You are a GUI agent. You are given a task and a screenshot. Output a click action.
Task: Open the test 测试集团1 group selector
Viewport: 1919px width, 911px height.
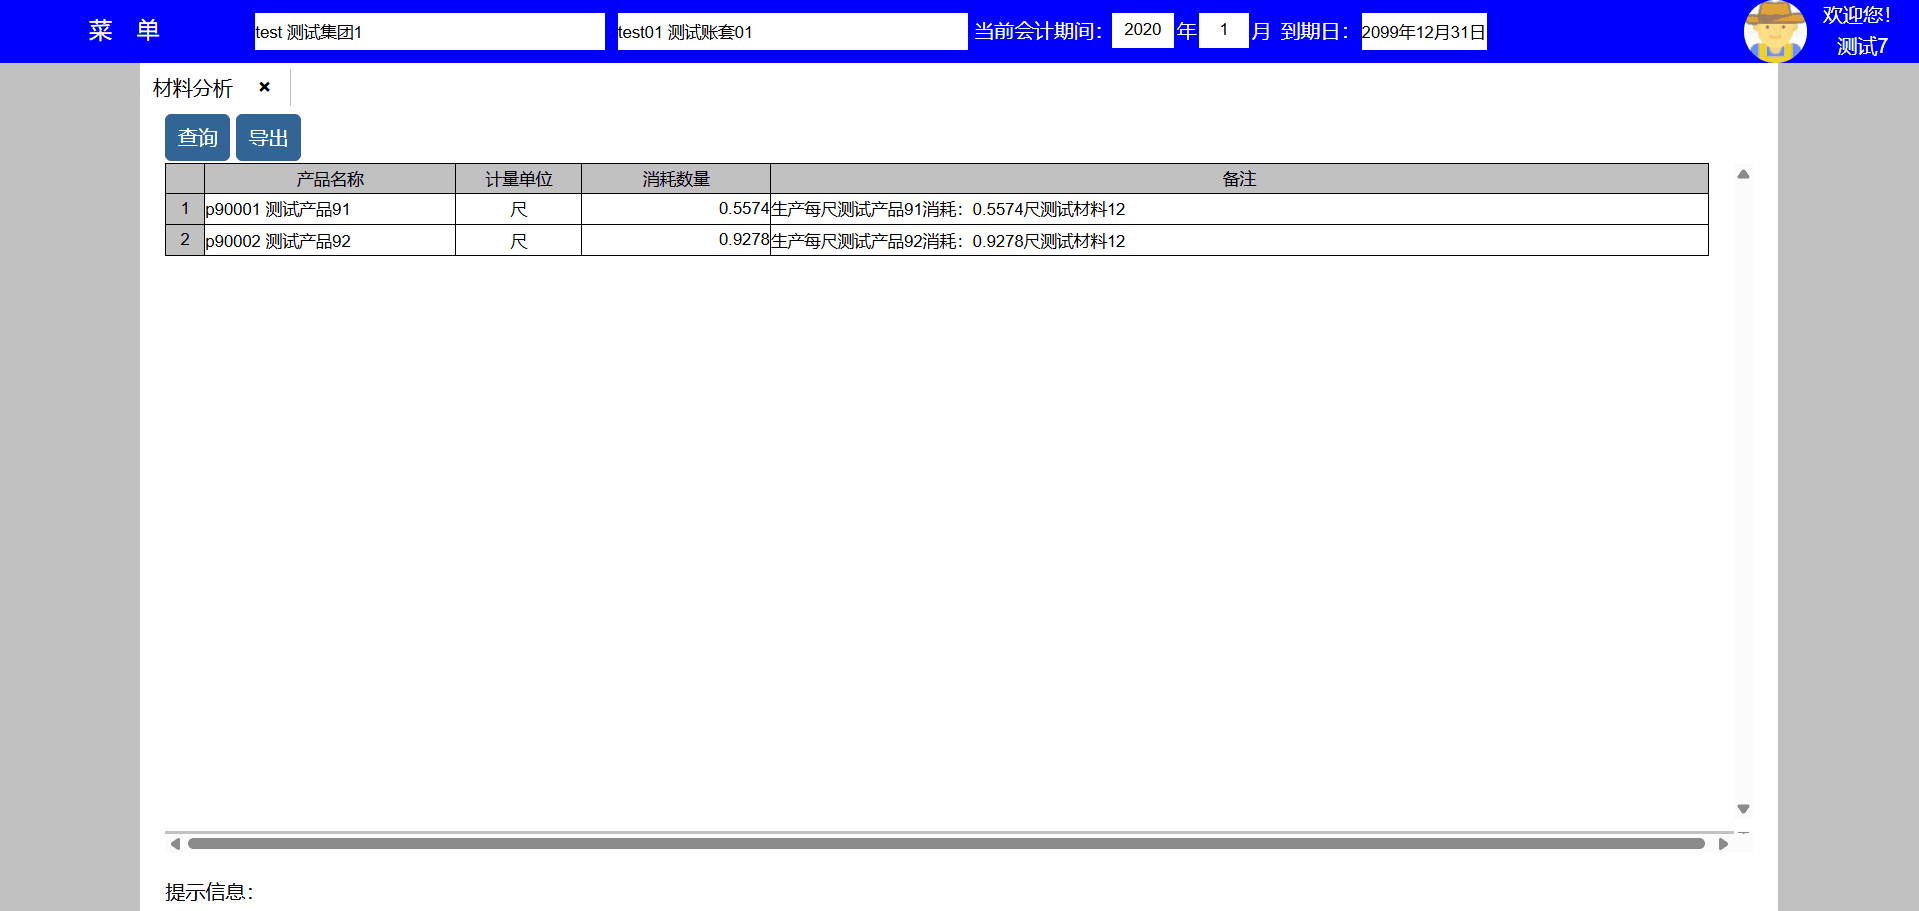(429, 32)
